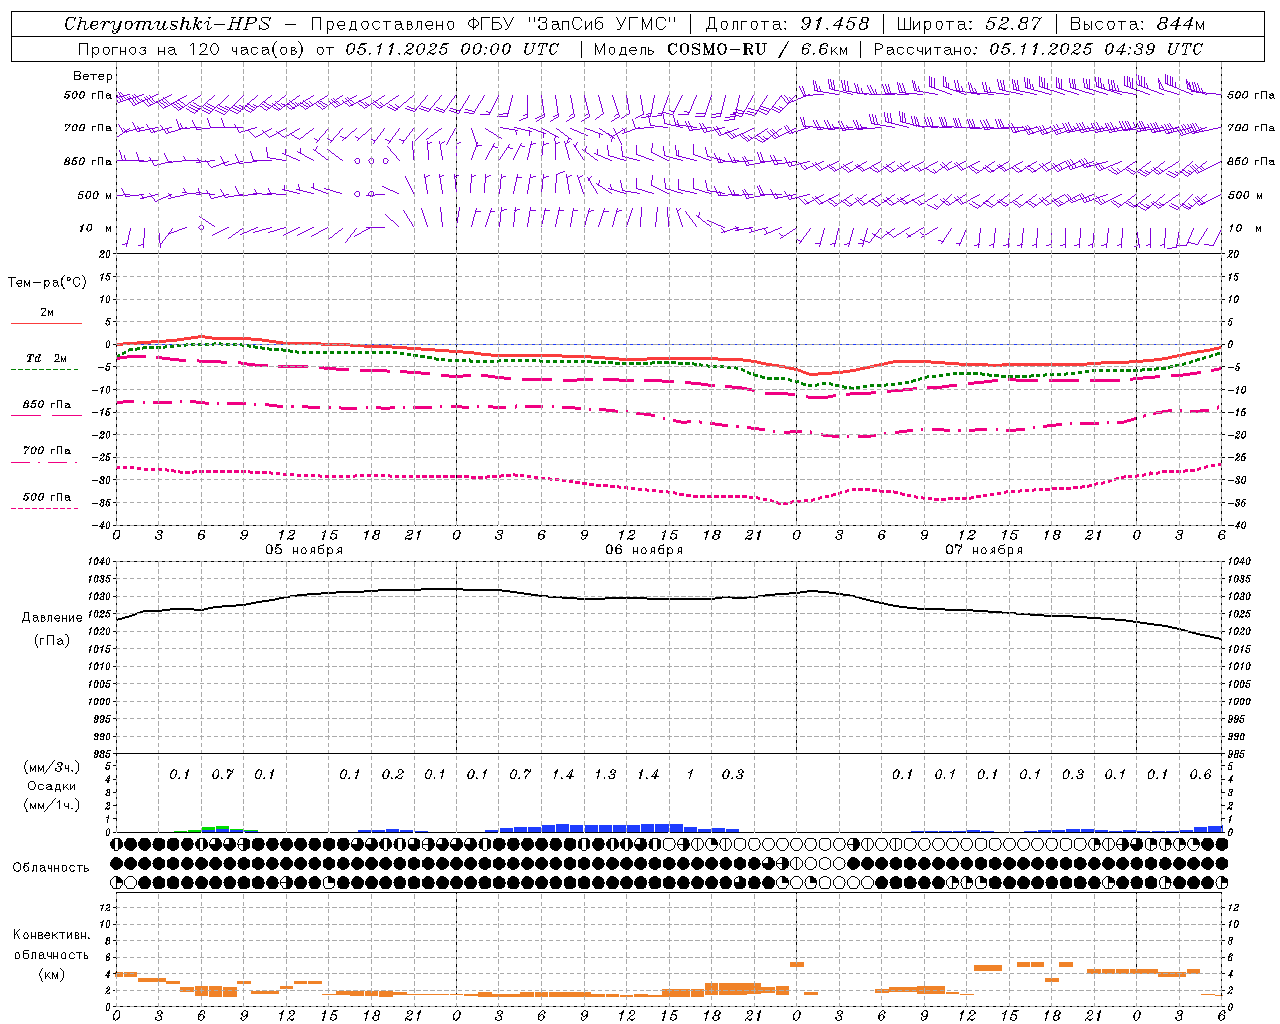This screenshot has width=1280, height=1024.
Task: Click the 'Облачность' cloudiness row label
Action: click(x=51, y=868)
